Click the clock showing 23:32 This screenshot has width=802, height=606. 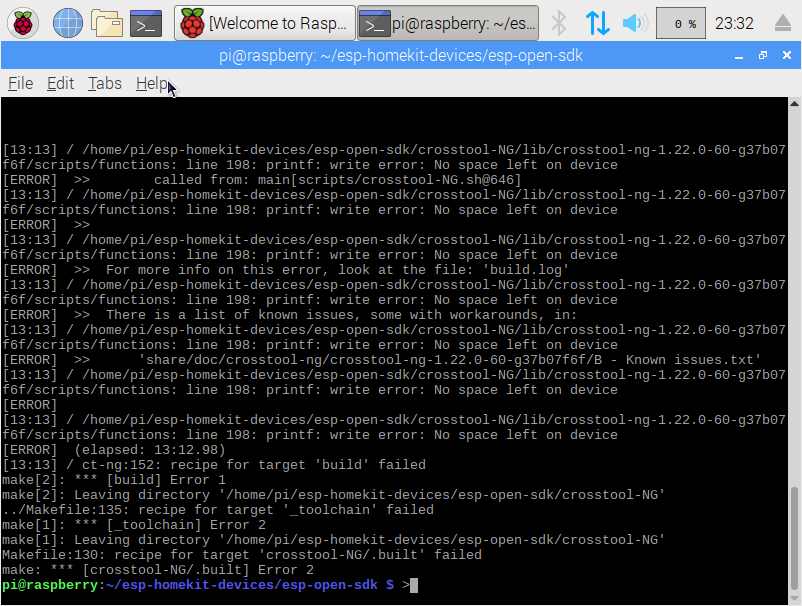pos(734,22)
